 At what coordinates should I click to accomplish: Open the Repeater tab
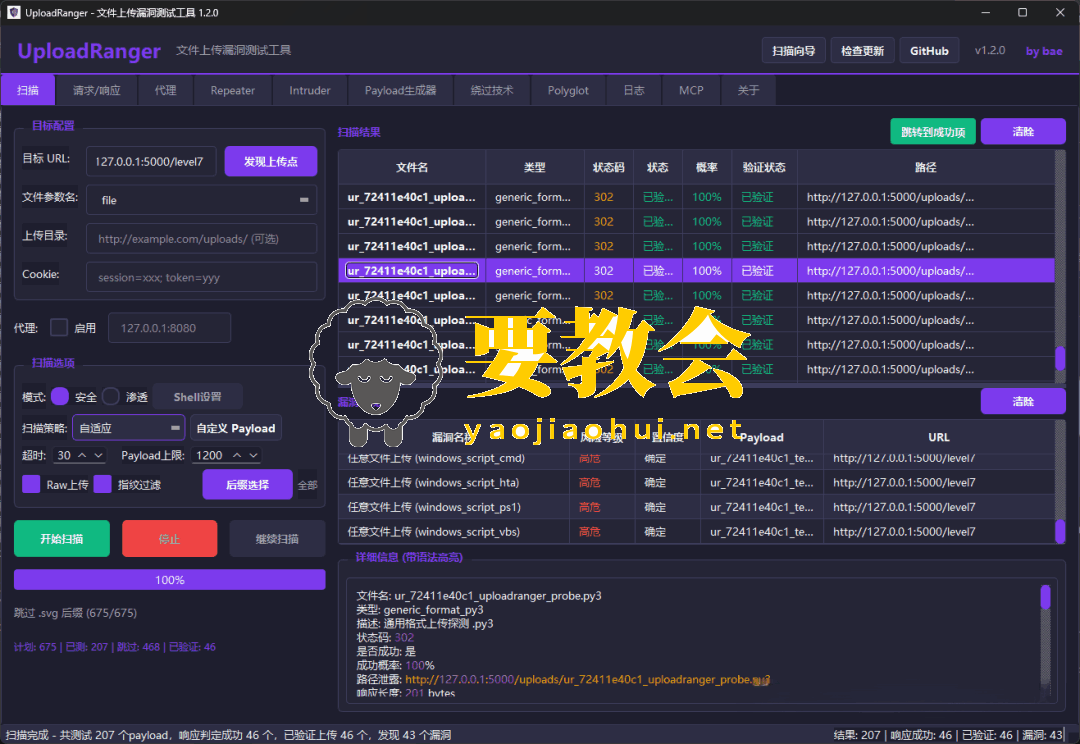tap(233, 90)
